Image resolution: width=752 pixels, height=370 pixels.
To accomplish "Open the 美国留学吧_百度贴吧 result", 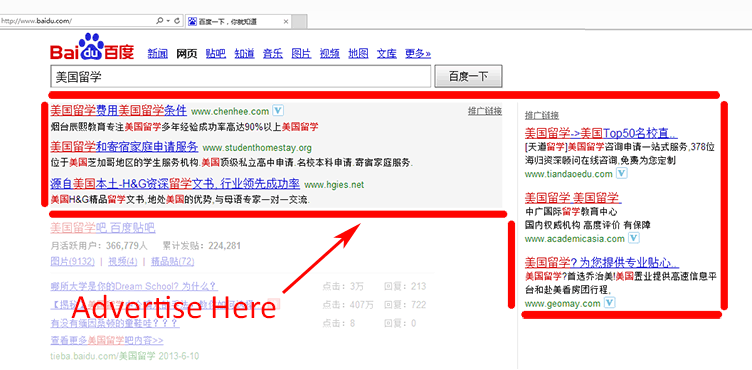I will (103, 228).
